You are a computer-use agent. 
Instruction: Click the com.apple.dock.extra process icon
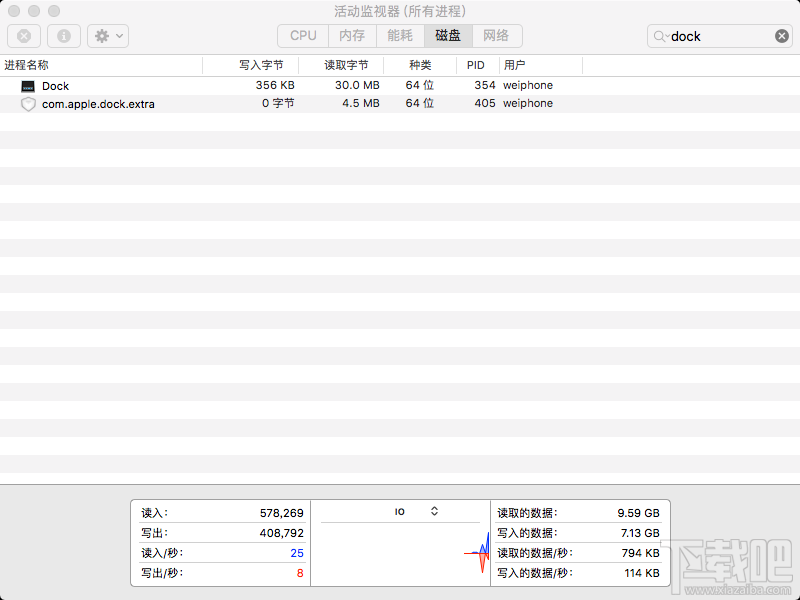(x=28, y=103)
